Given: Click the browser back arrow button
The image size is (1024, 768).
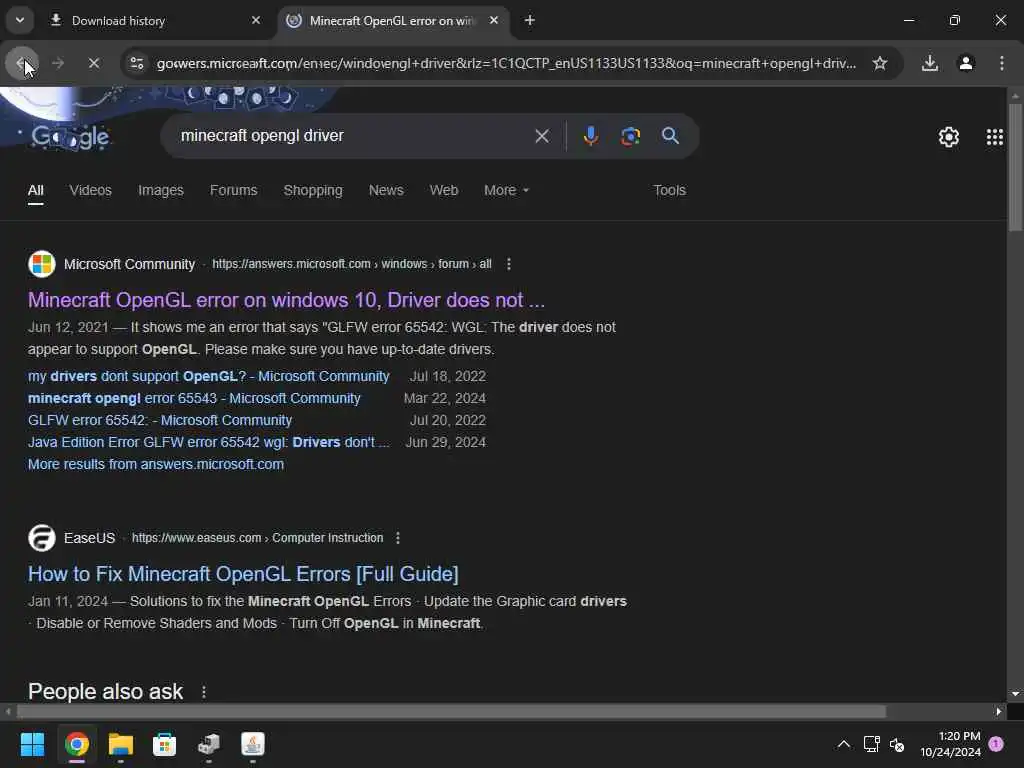Looking at the screenshot, I should click(22, 63).
